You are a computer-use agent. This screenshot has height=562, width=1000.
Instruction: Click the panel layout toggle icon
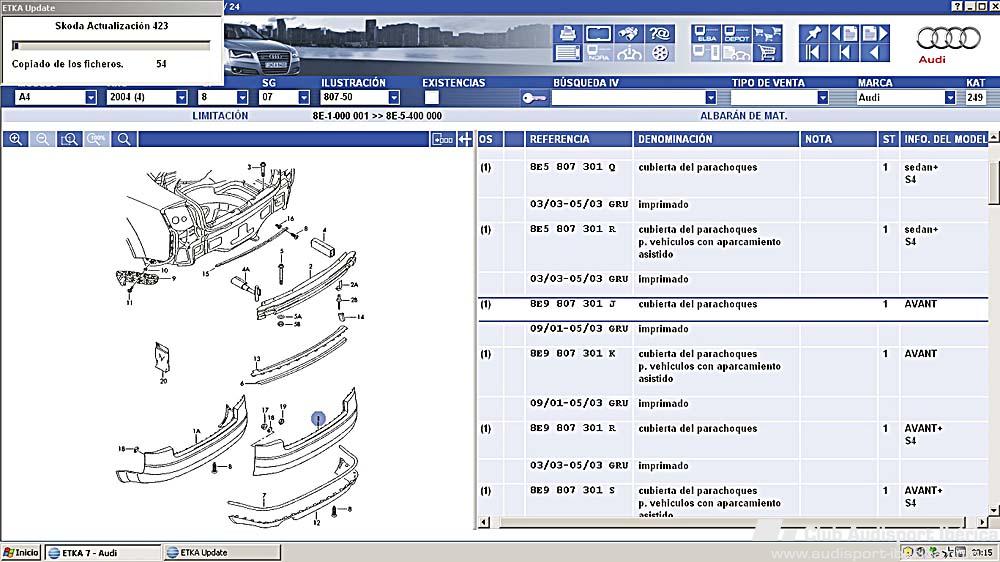point(443,139)
